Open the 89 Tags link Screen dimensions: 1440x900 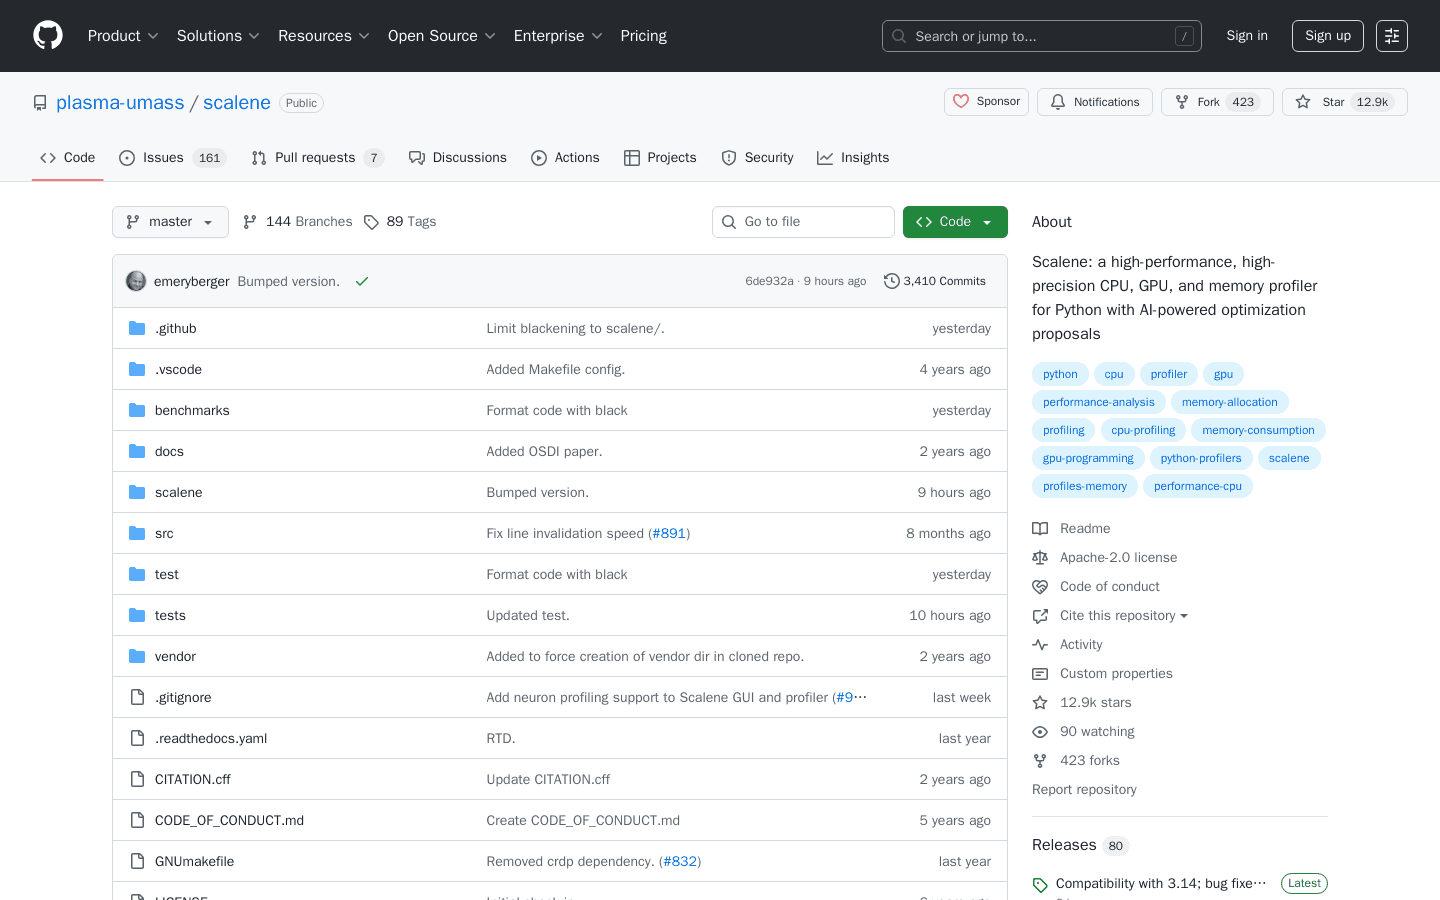(x=400, y=222)
